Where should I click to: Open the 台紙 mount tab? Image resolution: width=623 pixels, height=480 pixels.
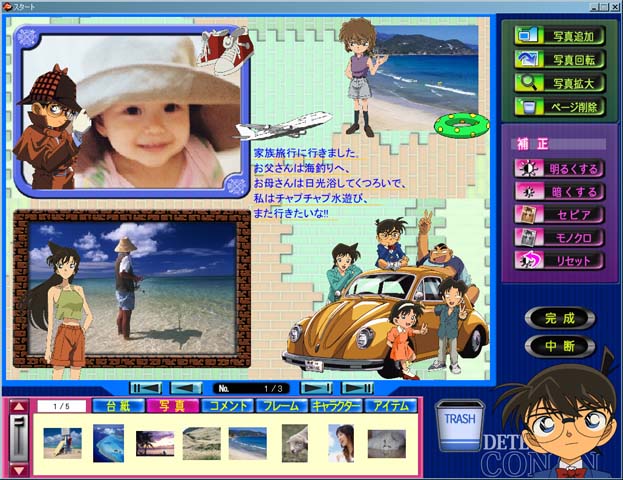point(118,406)
